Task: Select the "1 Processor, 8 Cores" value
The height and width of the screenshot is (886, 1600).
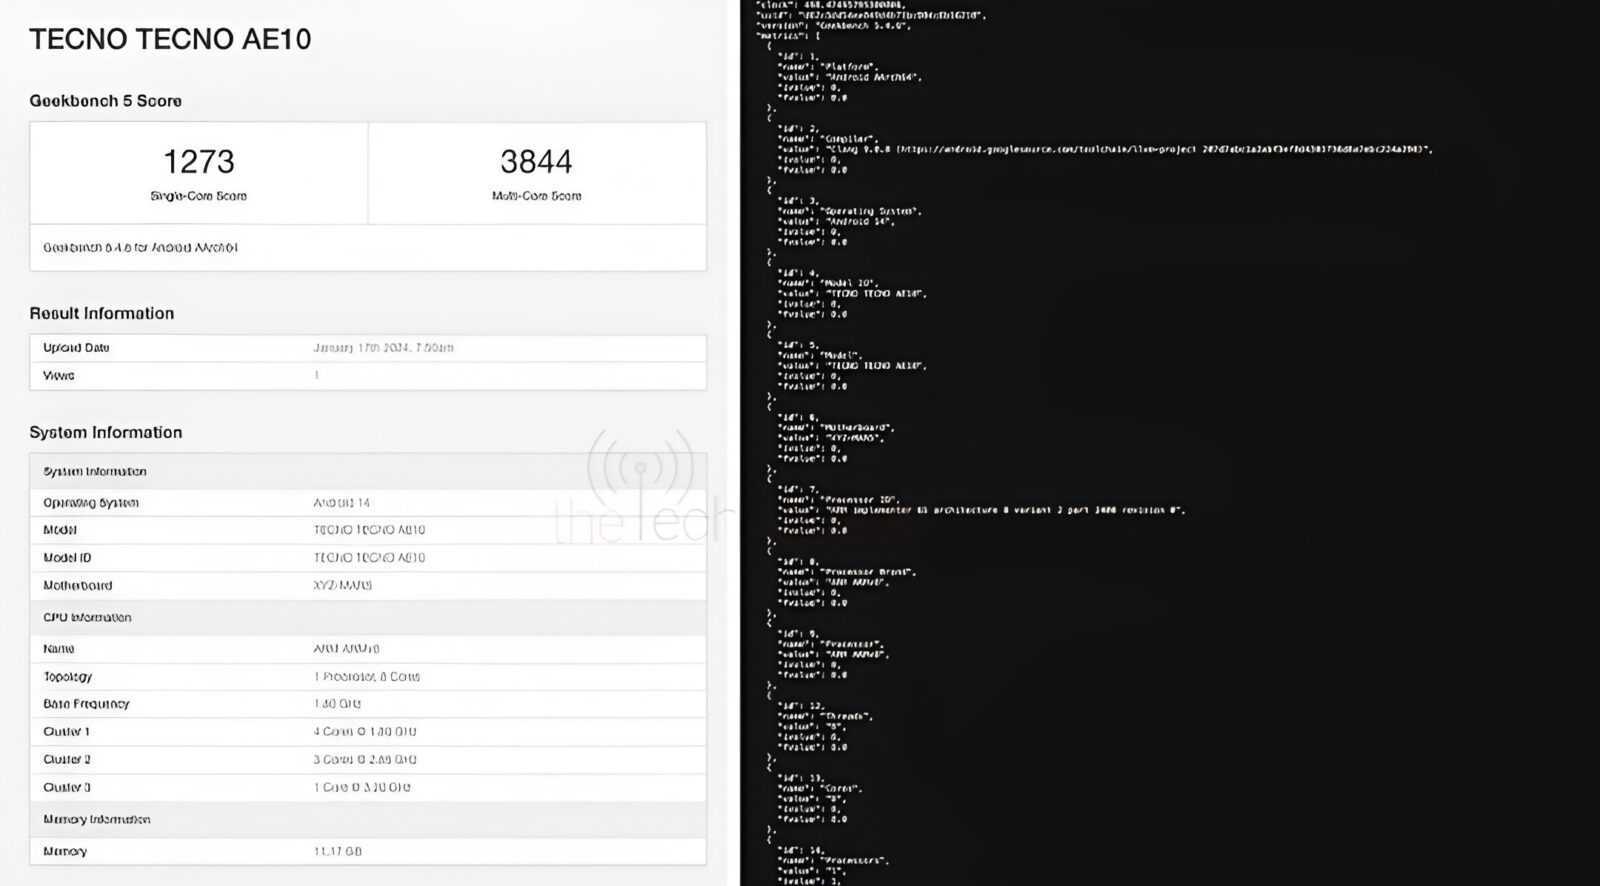Action: tap(366, 677)
